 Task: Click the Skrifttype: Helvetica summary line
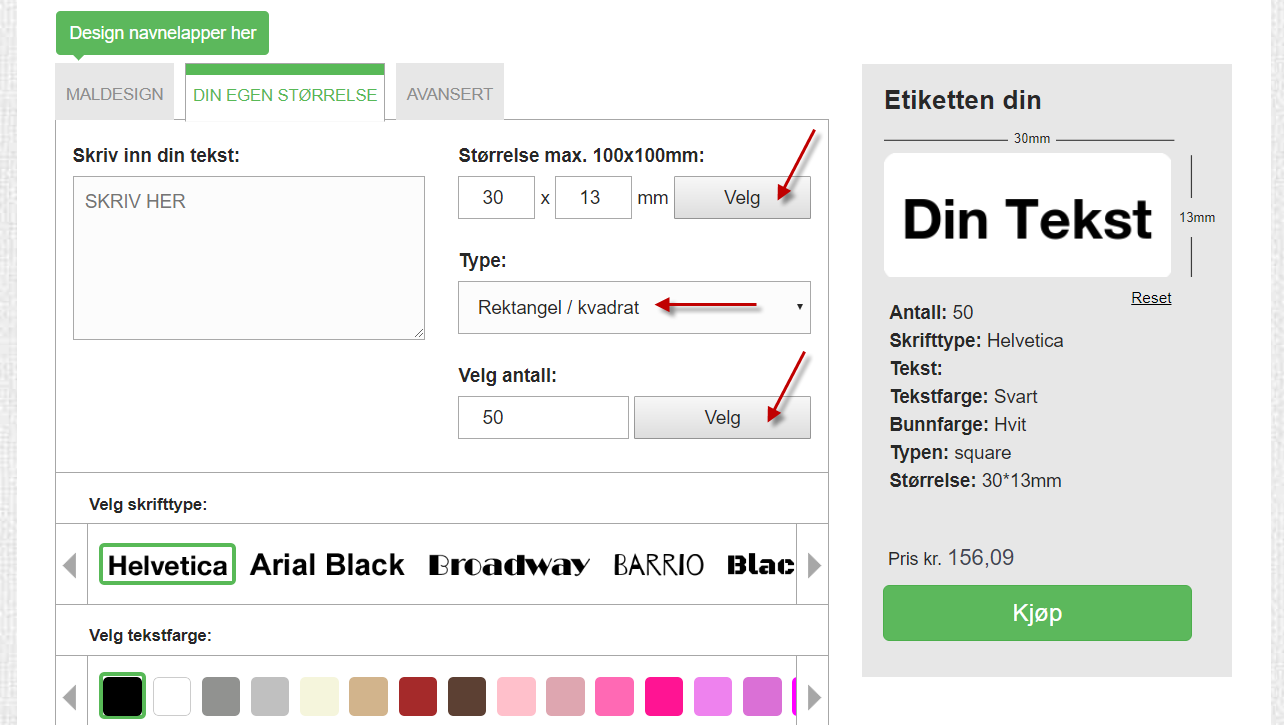976,340
